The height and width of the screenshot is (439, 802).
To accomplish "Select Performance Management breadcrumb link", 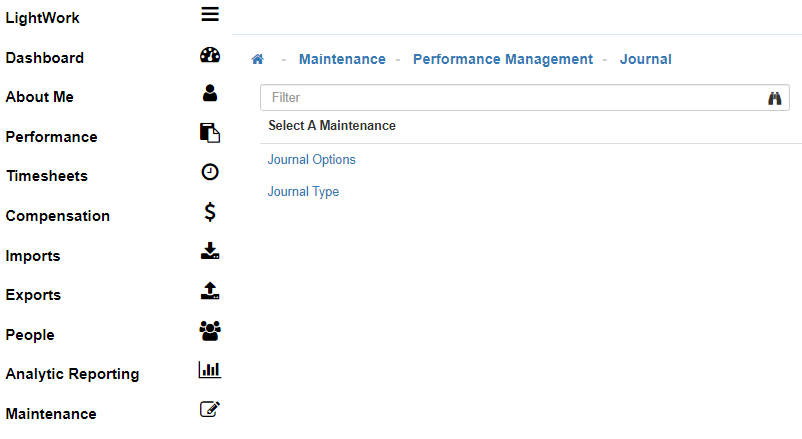I will point(502,59).
